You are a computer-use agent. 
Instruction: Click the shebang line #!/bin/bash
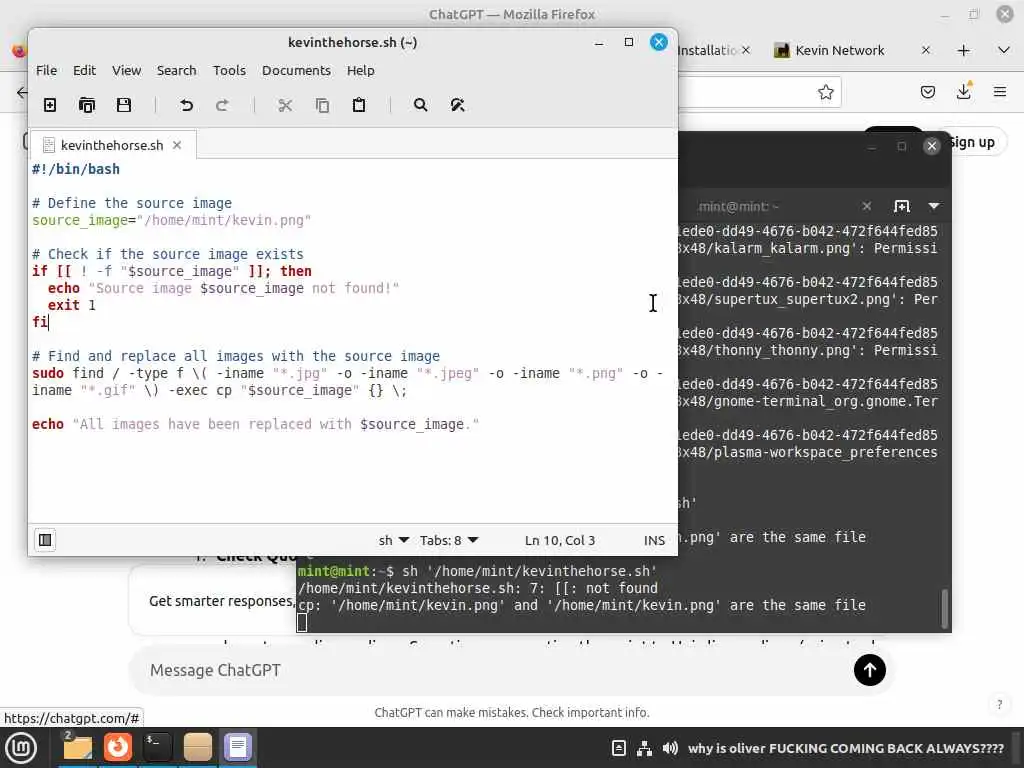coord(76,169)
